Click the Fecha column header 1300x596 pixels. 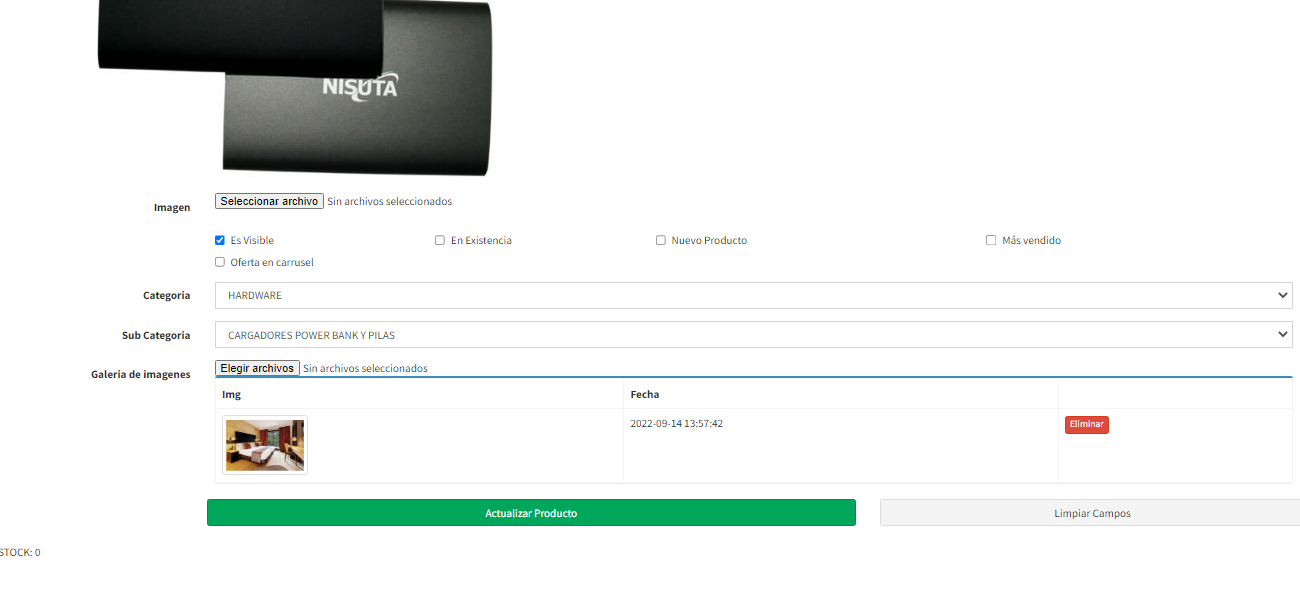pyautogui.click(x=645, y=395)
